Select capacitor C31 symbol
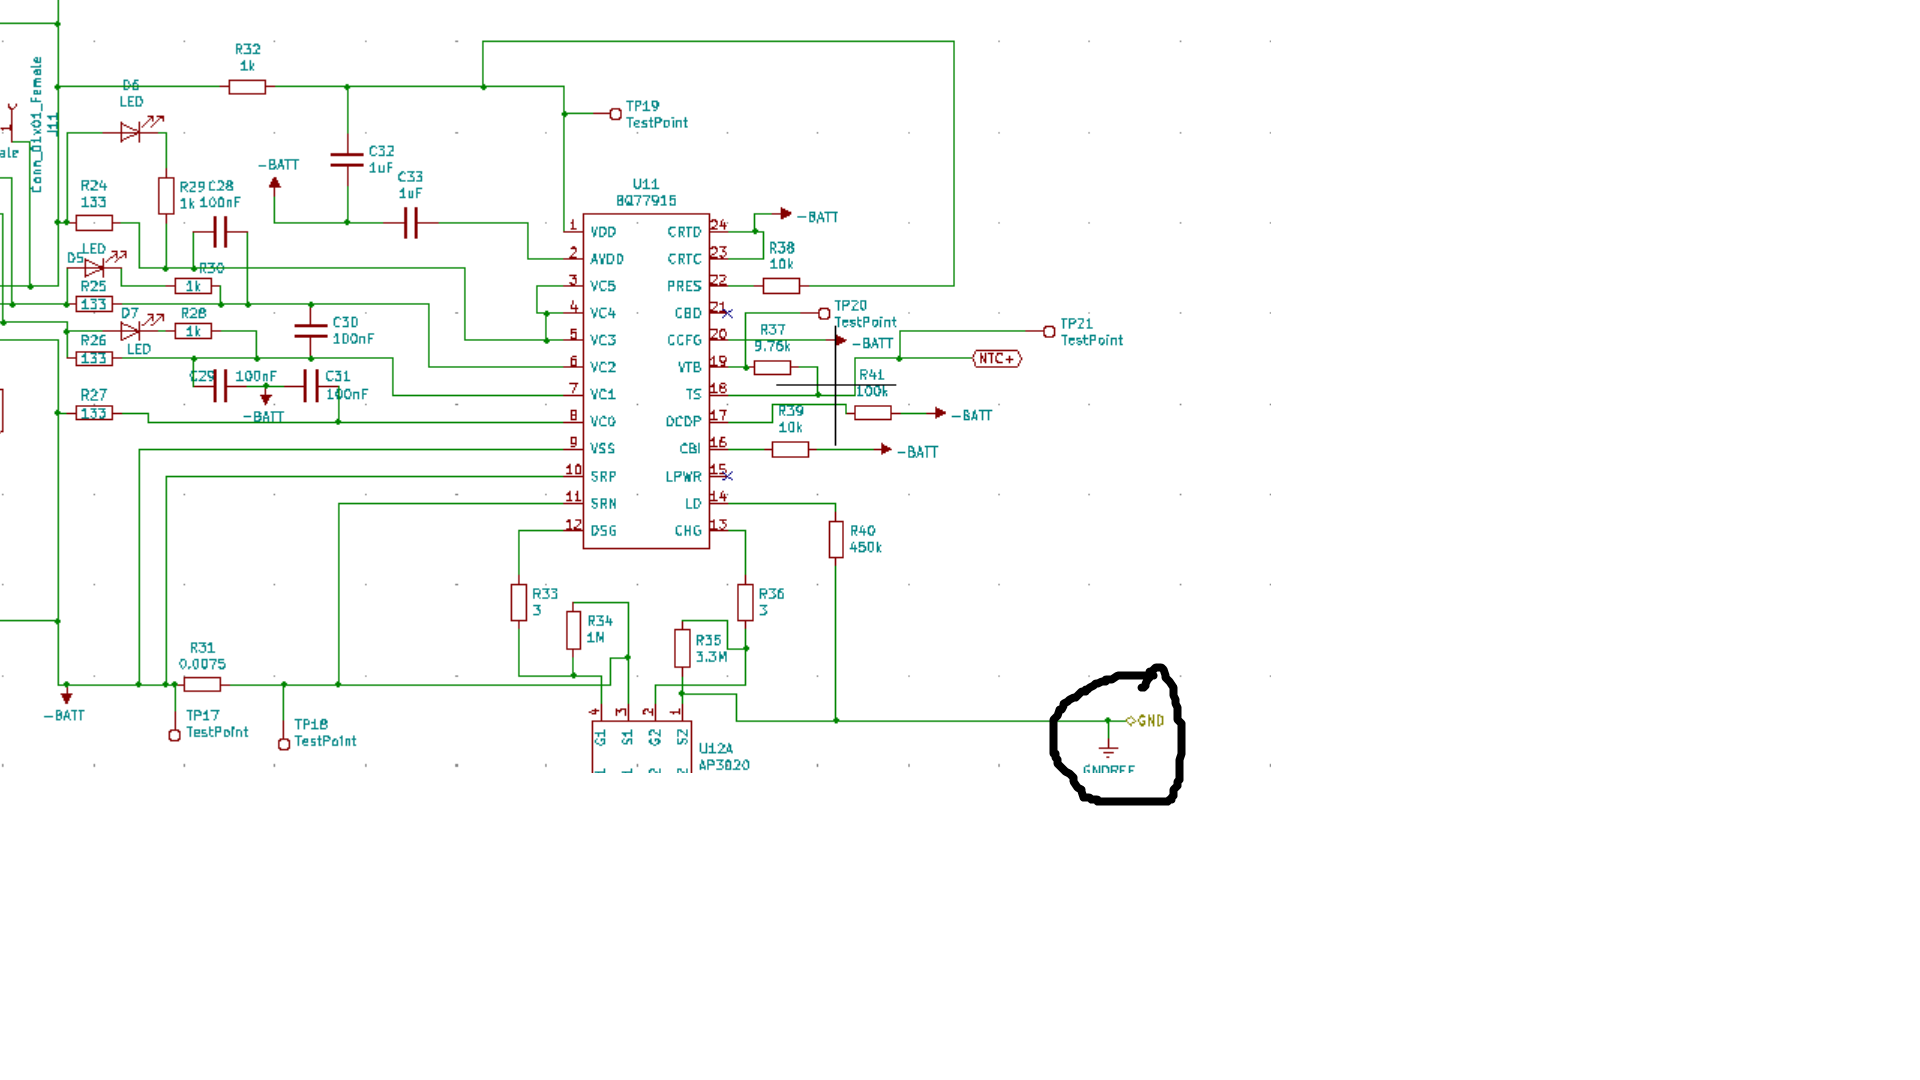The height and width of the screenshot is (1080, 1920). (311, 386)
